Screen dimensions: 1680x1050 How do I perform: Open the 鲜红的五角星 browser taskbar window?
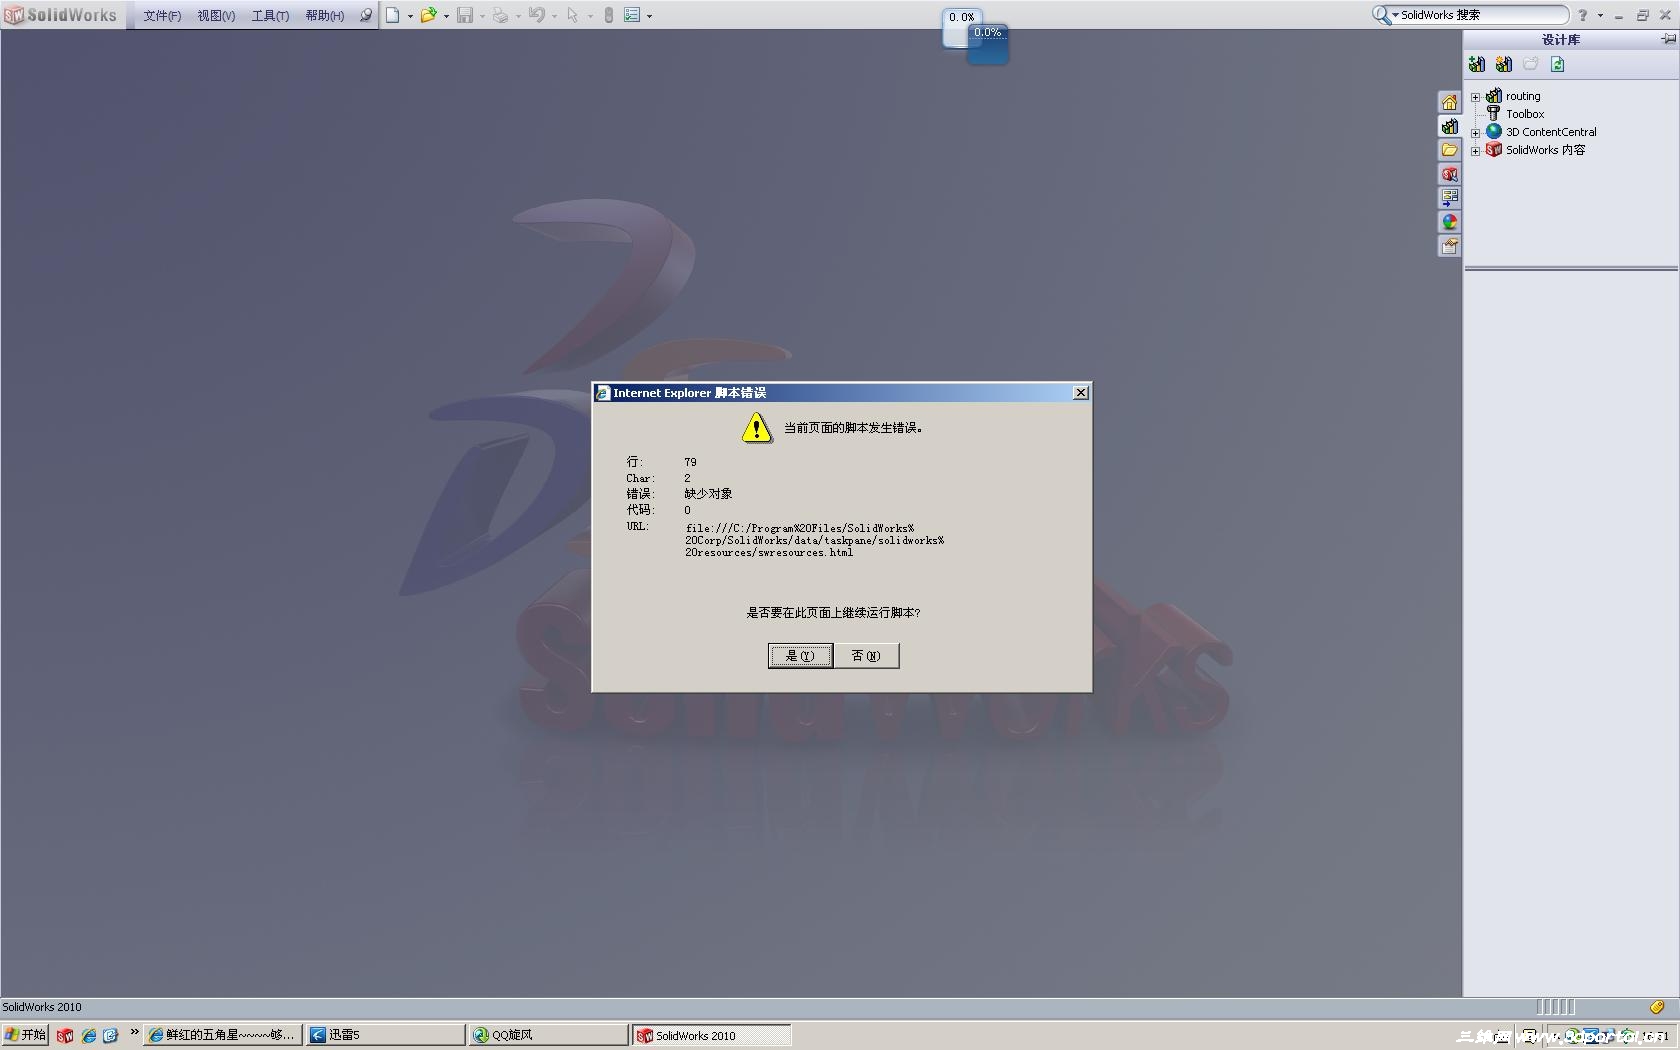tap(223, 1035)
